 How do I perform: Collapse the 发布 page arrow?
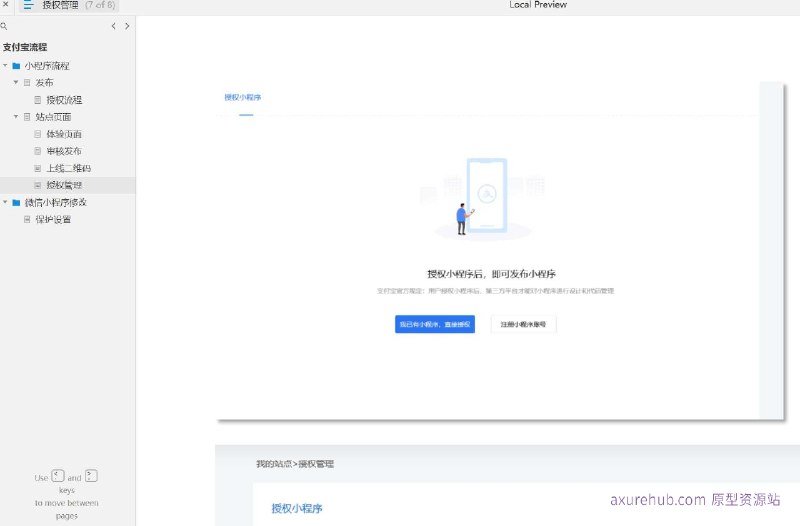(x=16, y=82)
